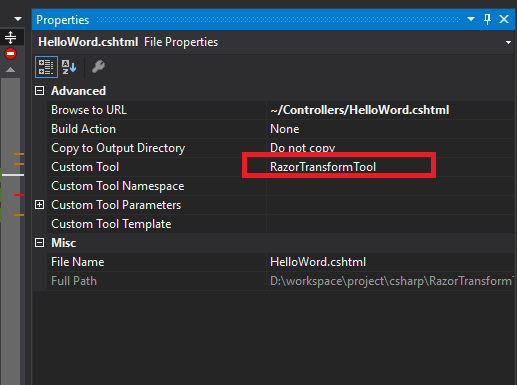Image resolution: width=517 pixels, height=385 pixels.
Task: Click the ~/Controllers/HelloWord.cshtml URL value
Action: (x=360, y=110)
